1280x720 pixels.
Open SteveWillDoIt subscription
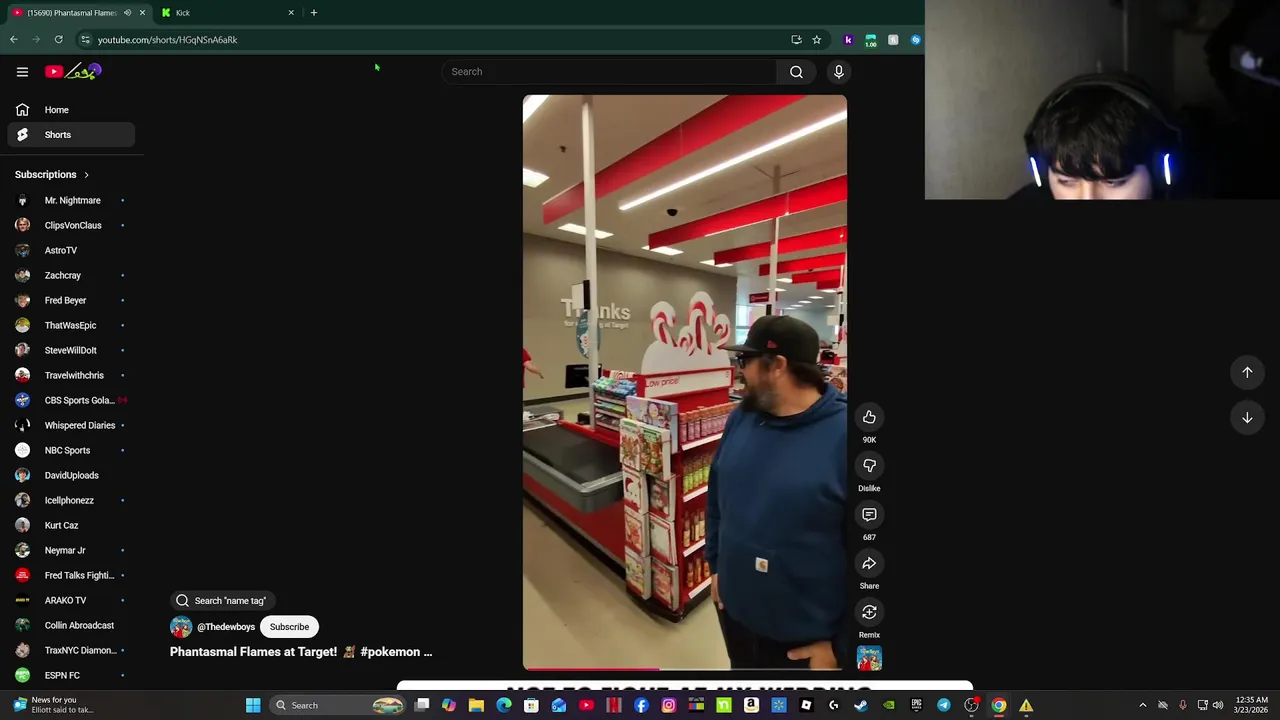(71, 350)
